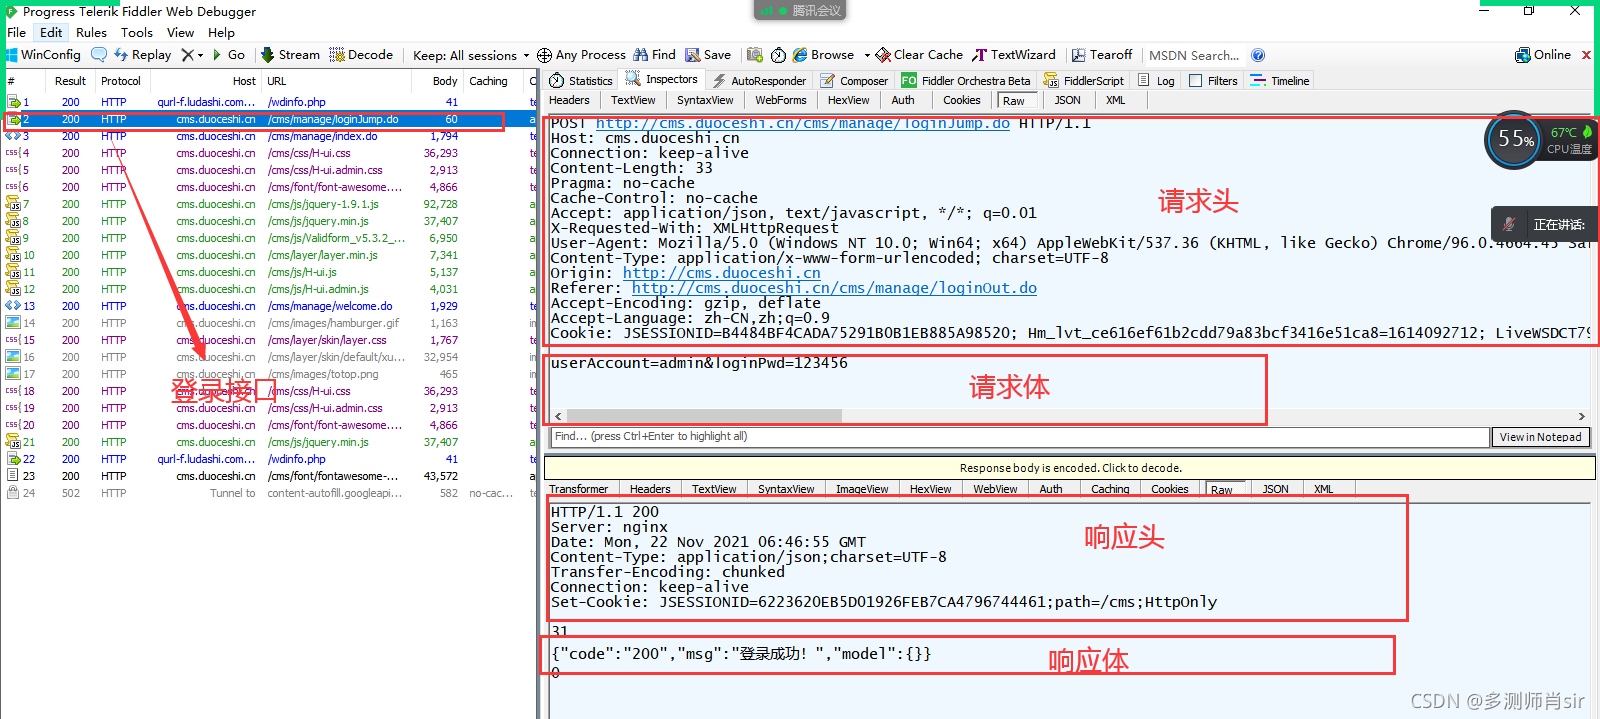
Task: Select session 24 Tunnel to row
Action: point(268,493)
